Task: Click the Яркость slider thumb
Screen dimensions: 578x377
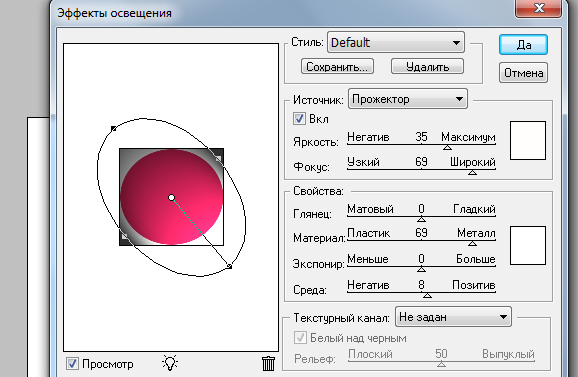Action: [447, 147]
